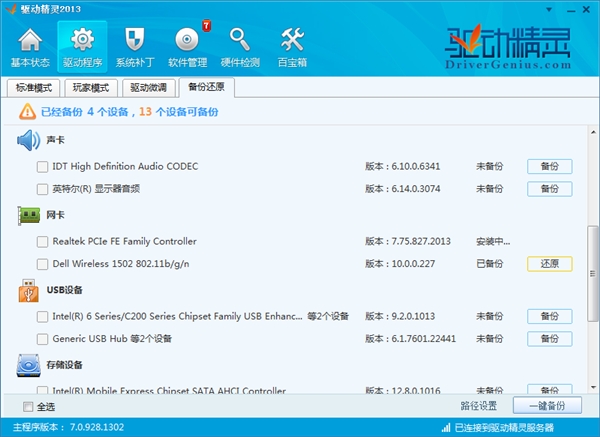Backup 英特尔(R) 显示器音频 driver
The width and height of the screenshot is (600, 437).
point(549,189)
